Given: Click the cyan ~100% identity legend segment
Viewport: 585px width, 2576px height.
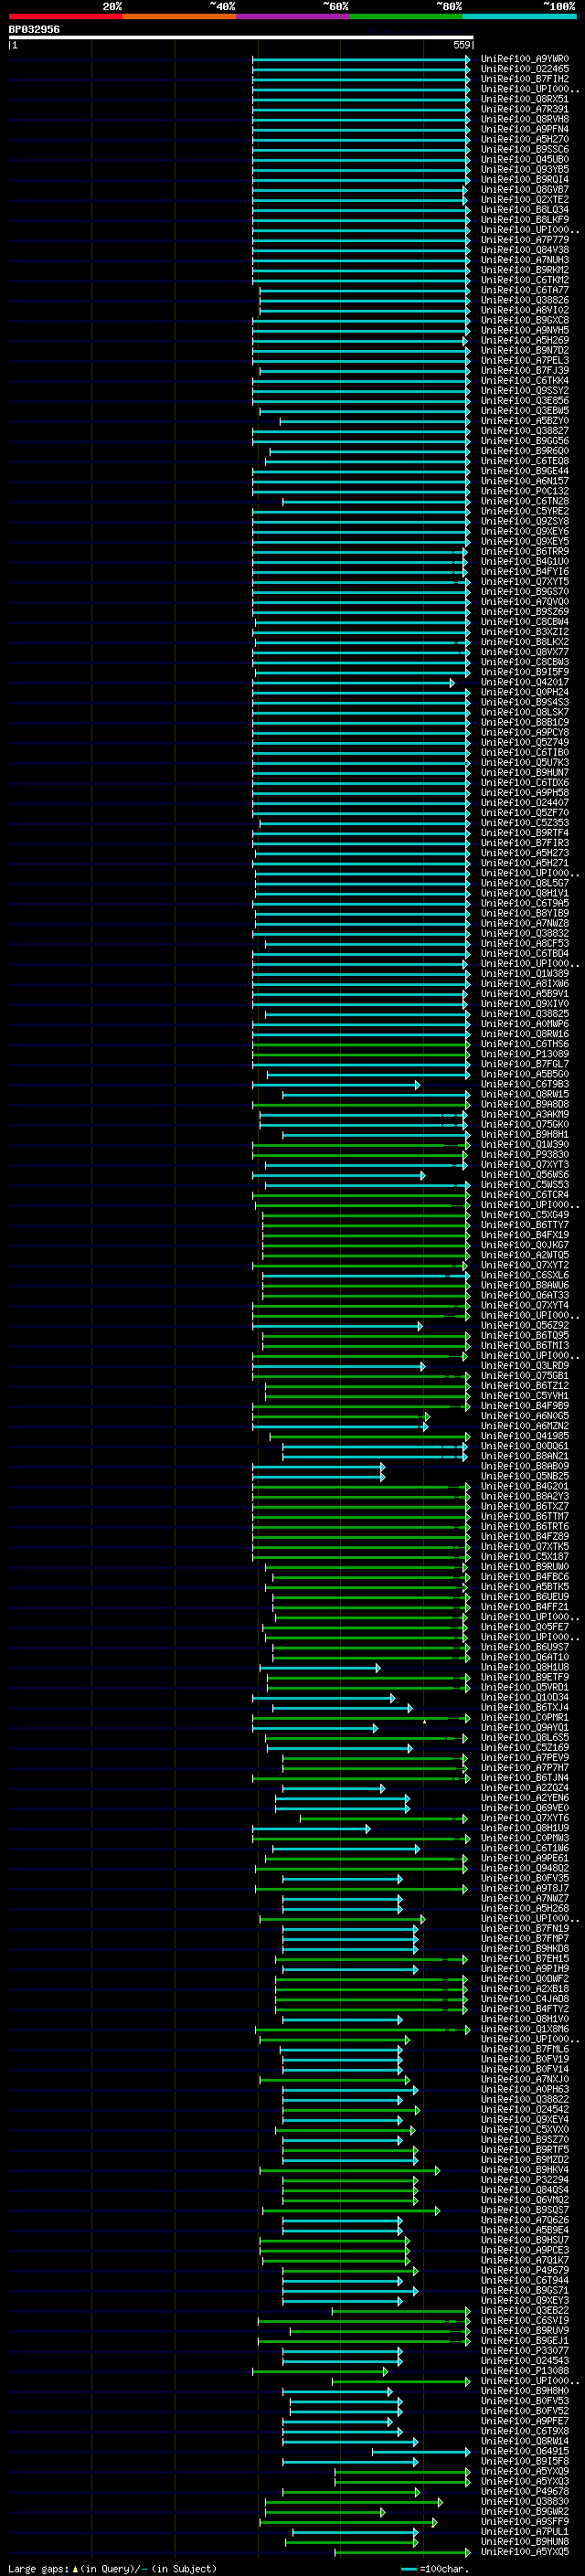Looking at the screenshot, I should 520,16.
